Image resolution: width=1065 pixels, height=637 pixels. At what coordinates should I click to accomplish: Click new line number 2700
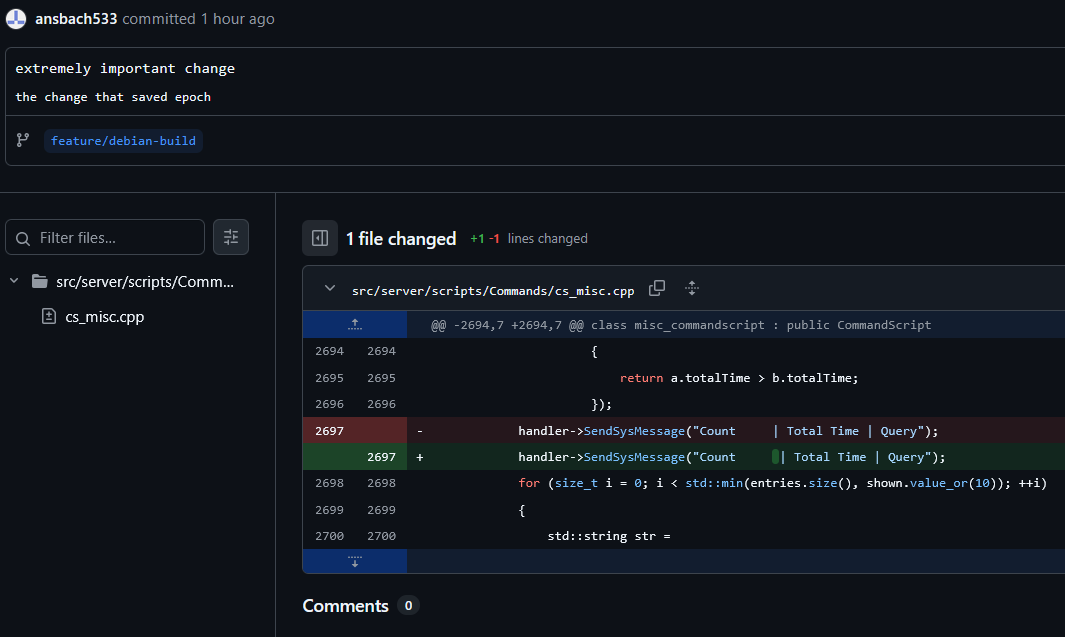coord(381,536)
